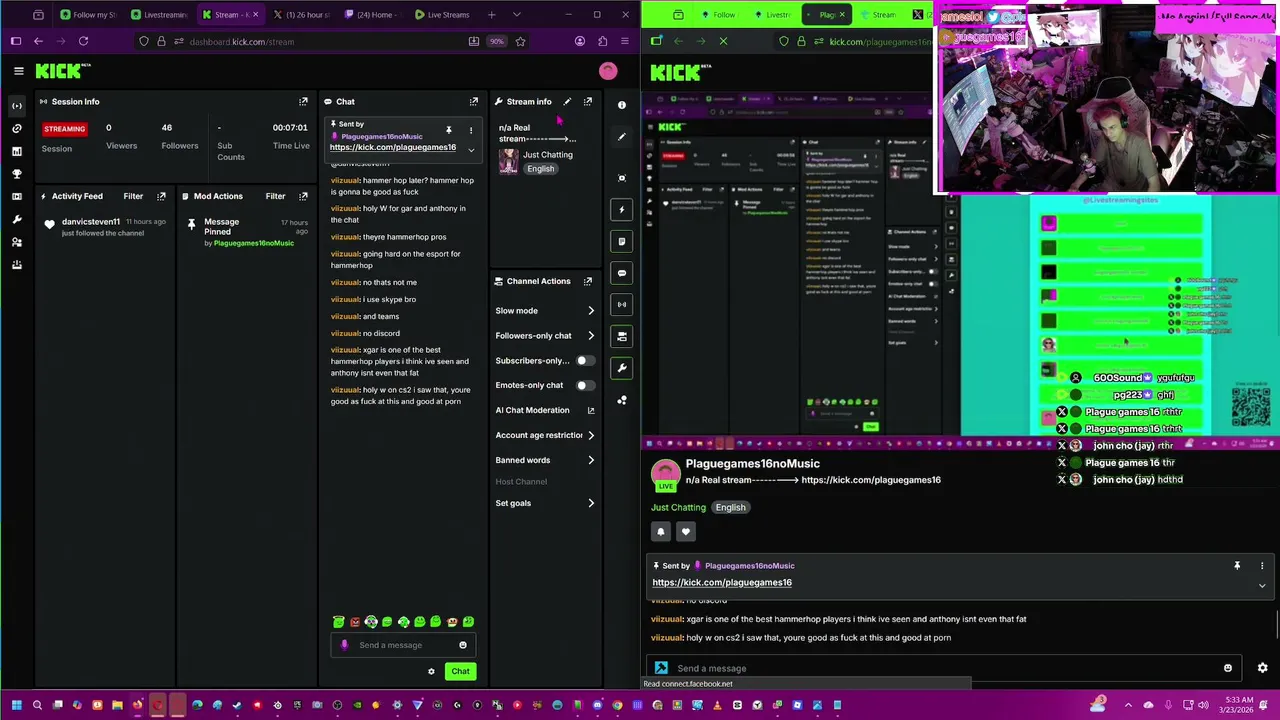Open the pinned kick.com/plaguegames16 link in dashboard chat

[x=392, y=148]
